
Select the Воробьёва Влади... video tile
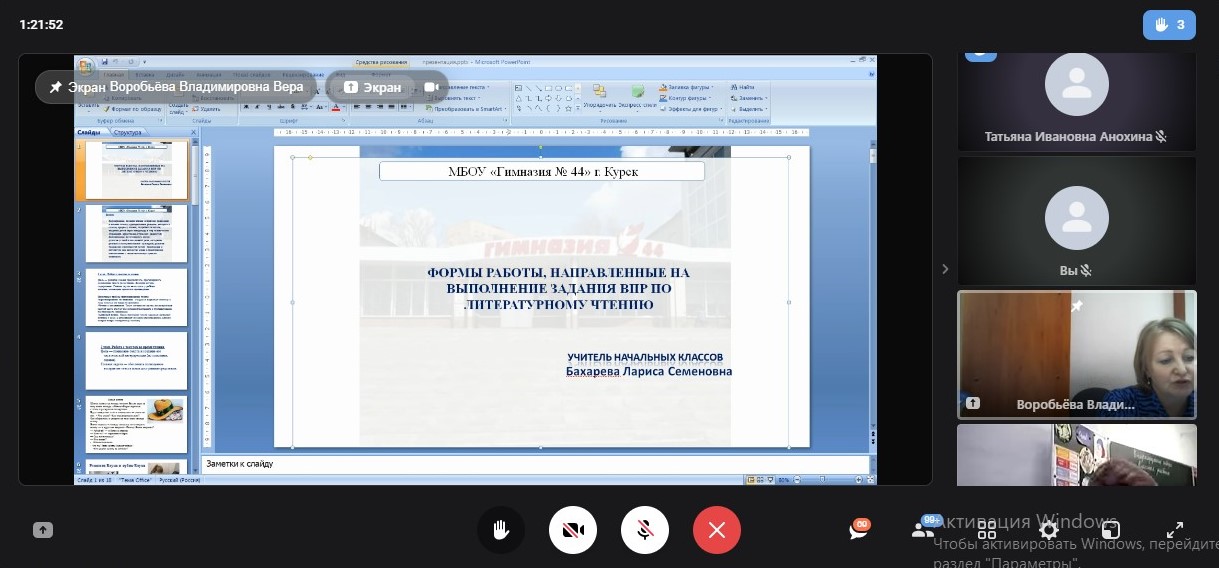click(1077, 355)
